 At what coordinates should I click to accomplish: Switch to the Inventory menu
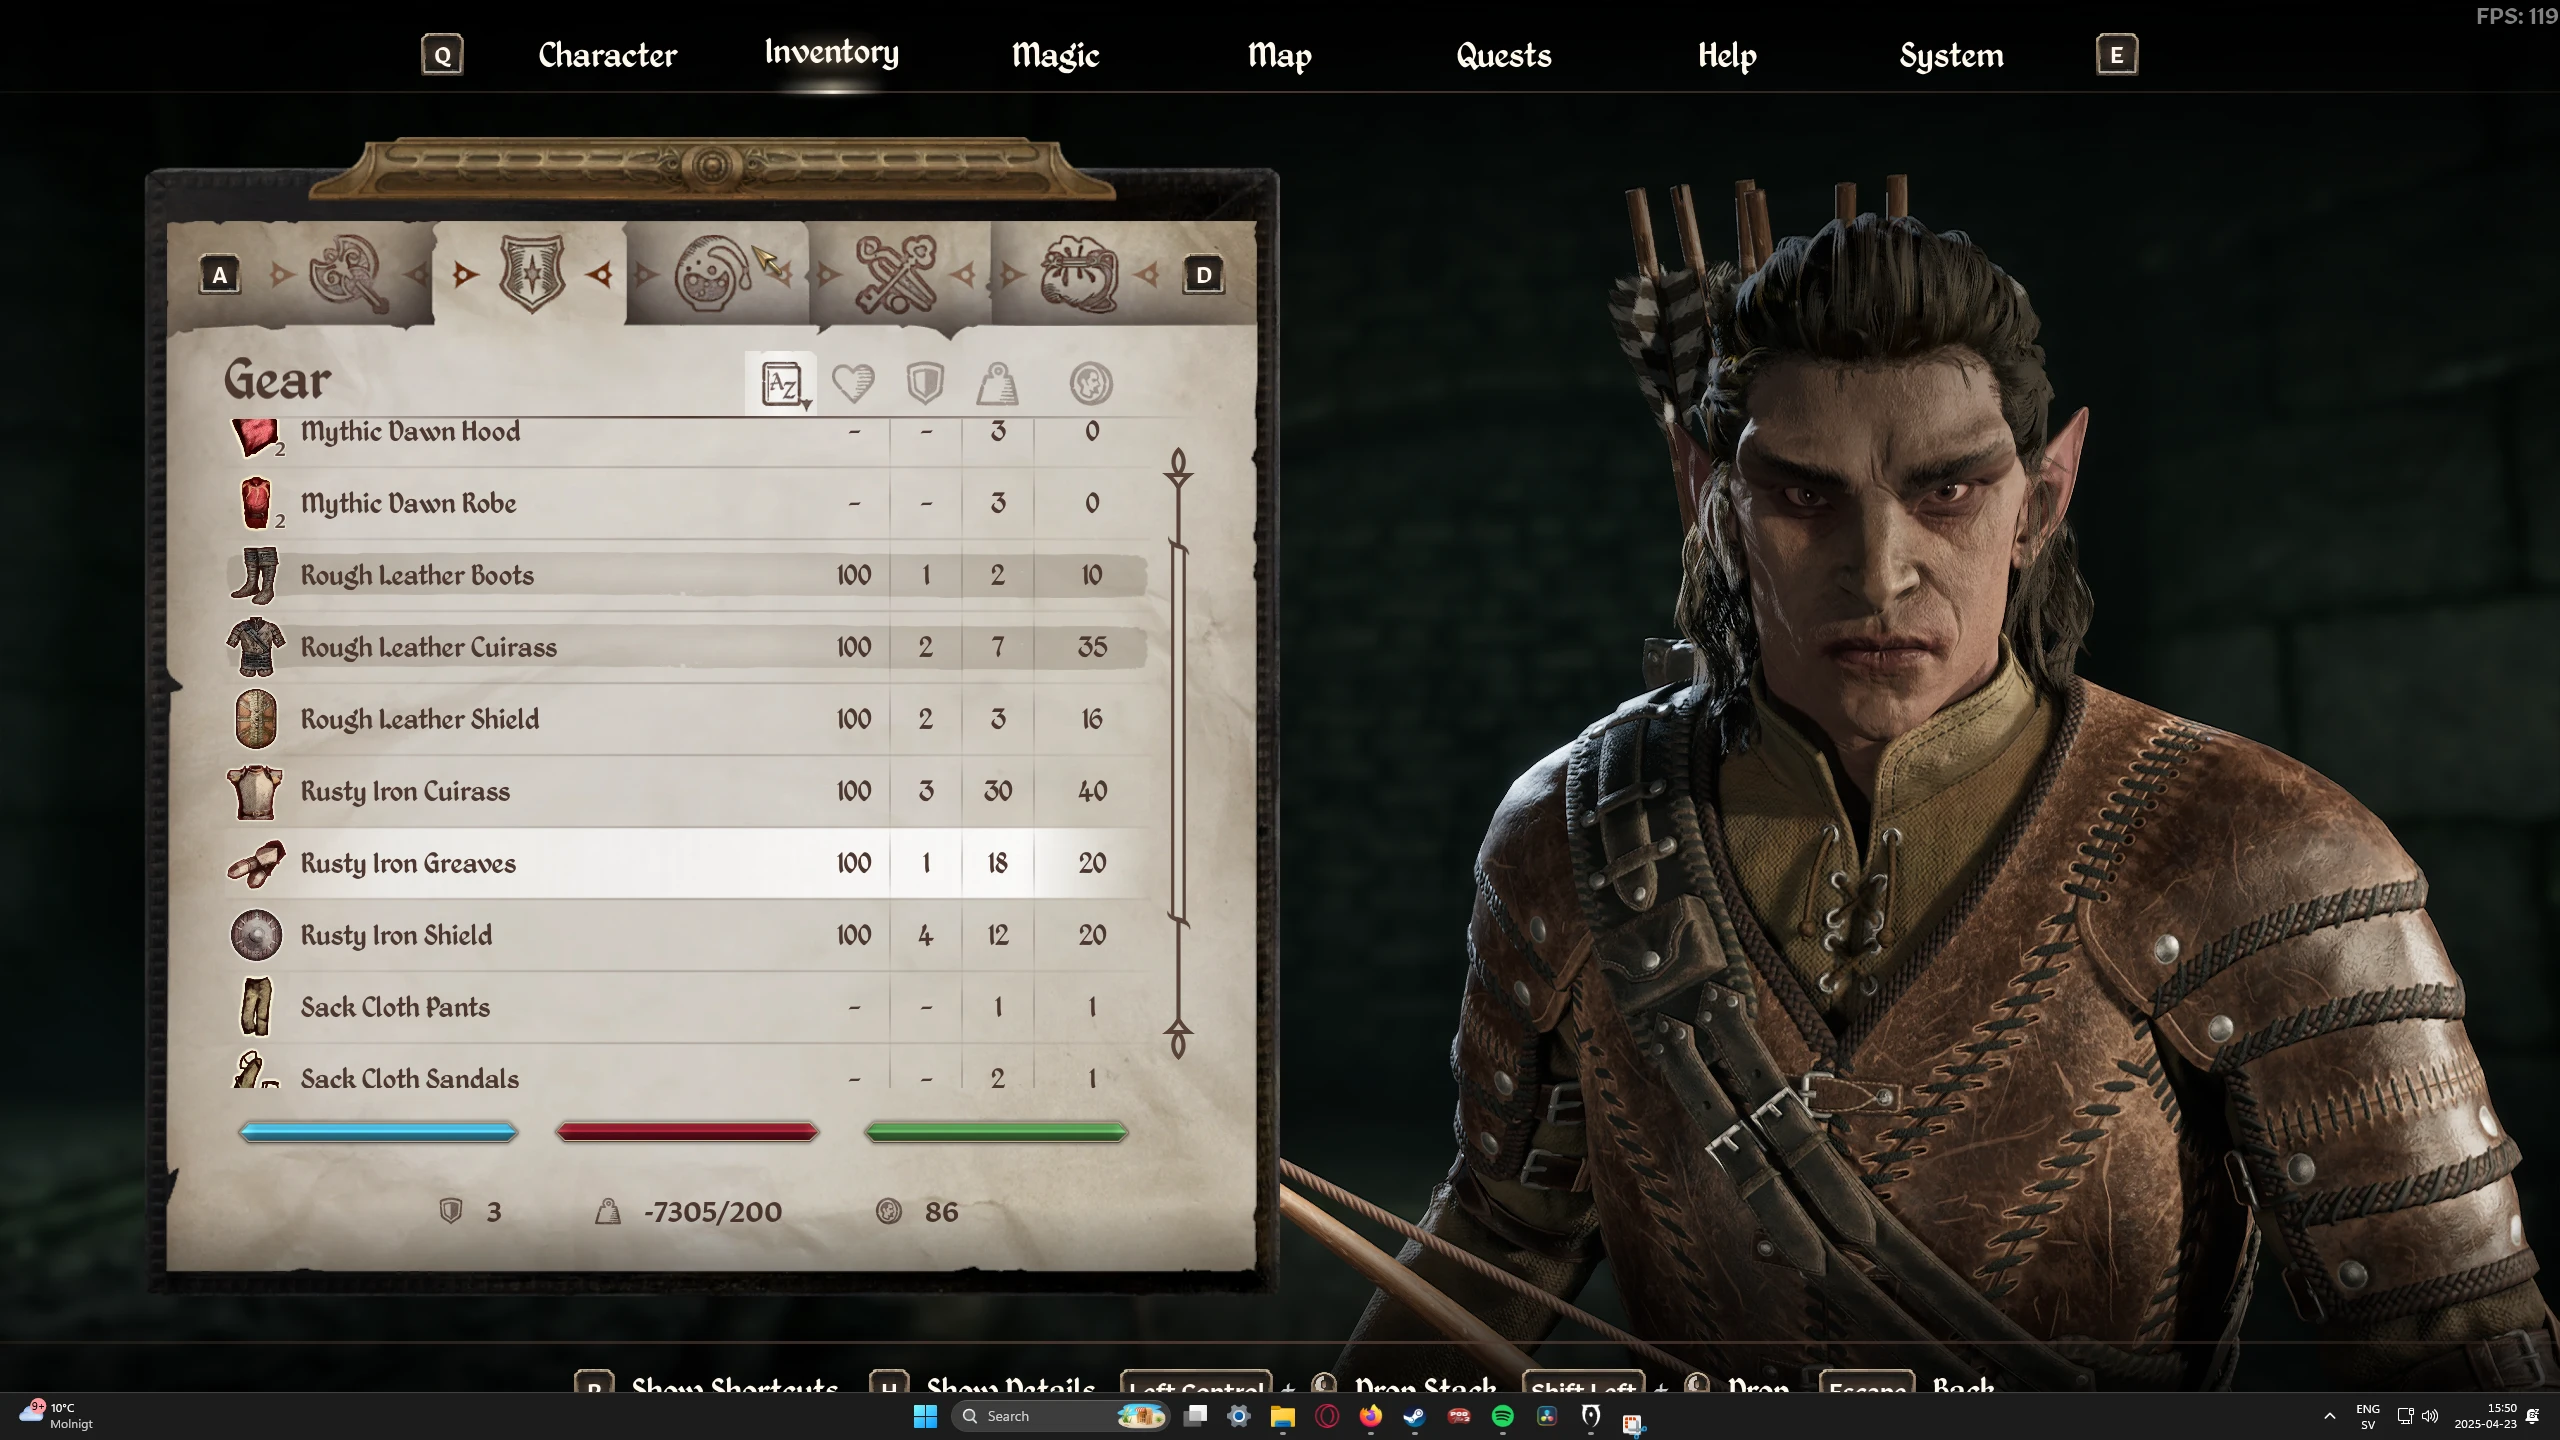[x=832, y=52]
